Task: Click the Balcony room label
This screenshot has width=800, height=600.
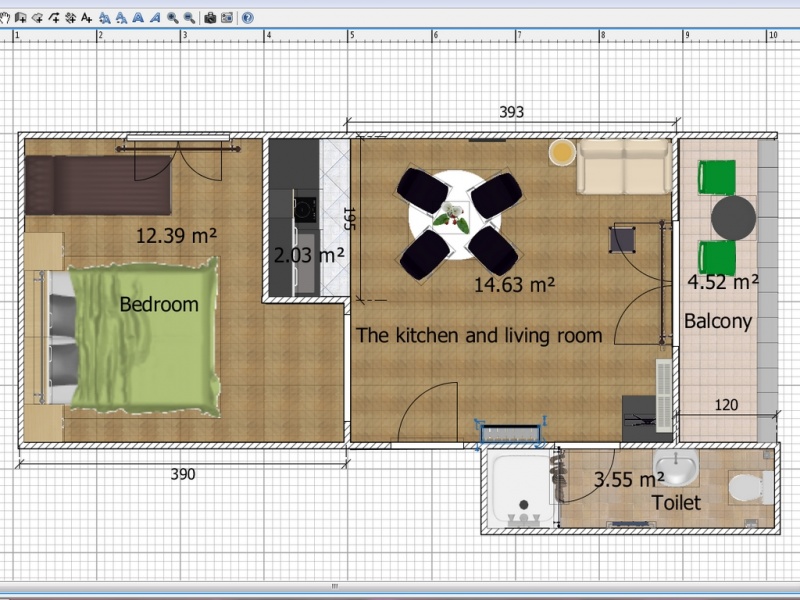Action: pos(718,321)
